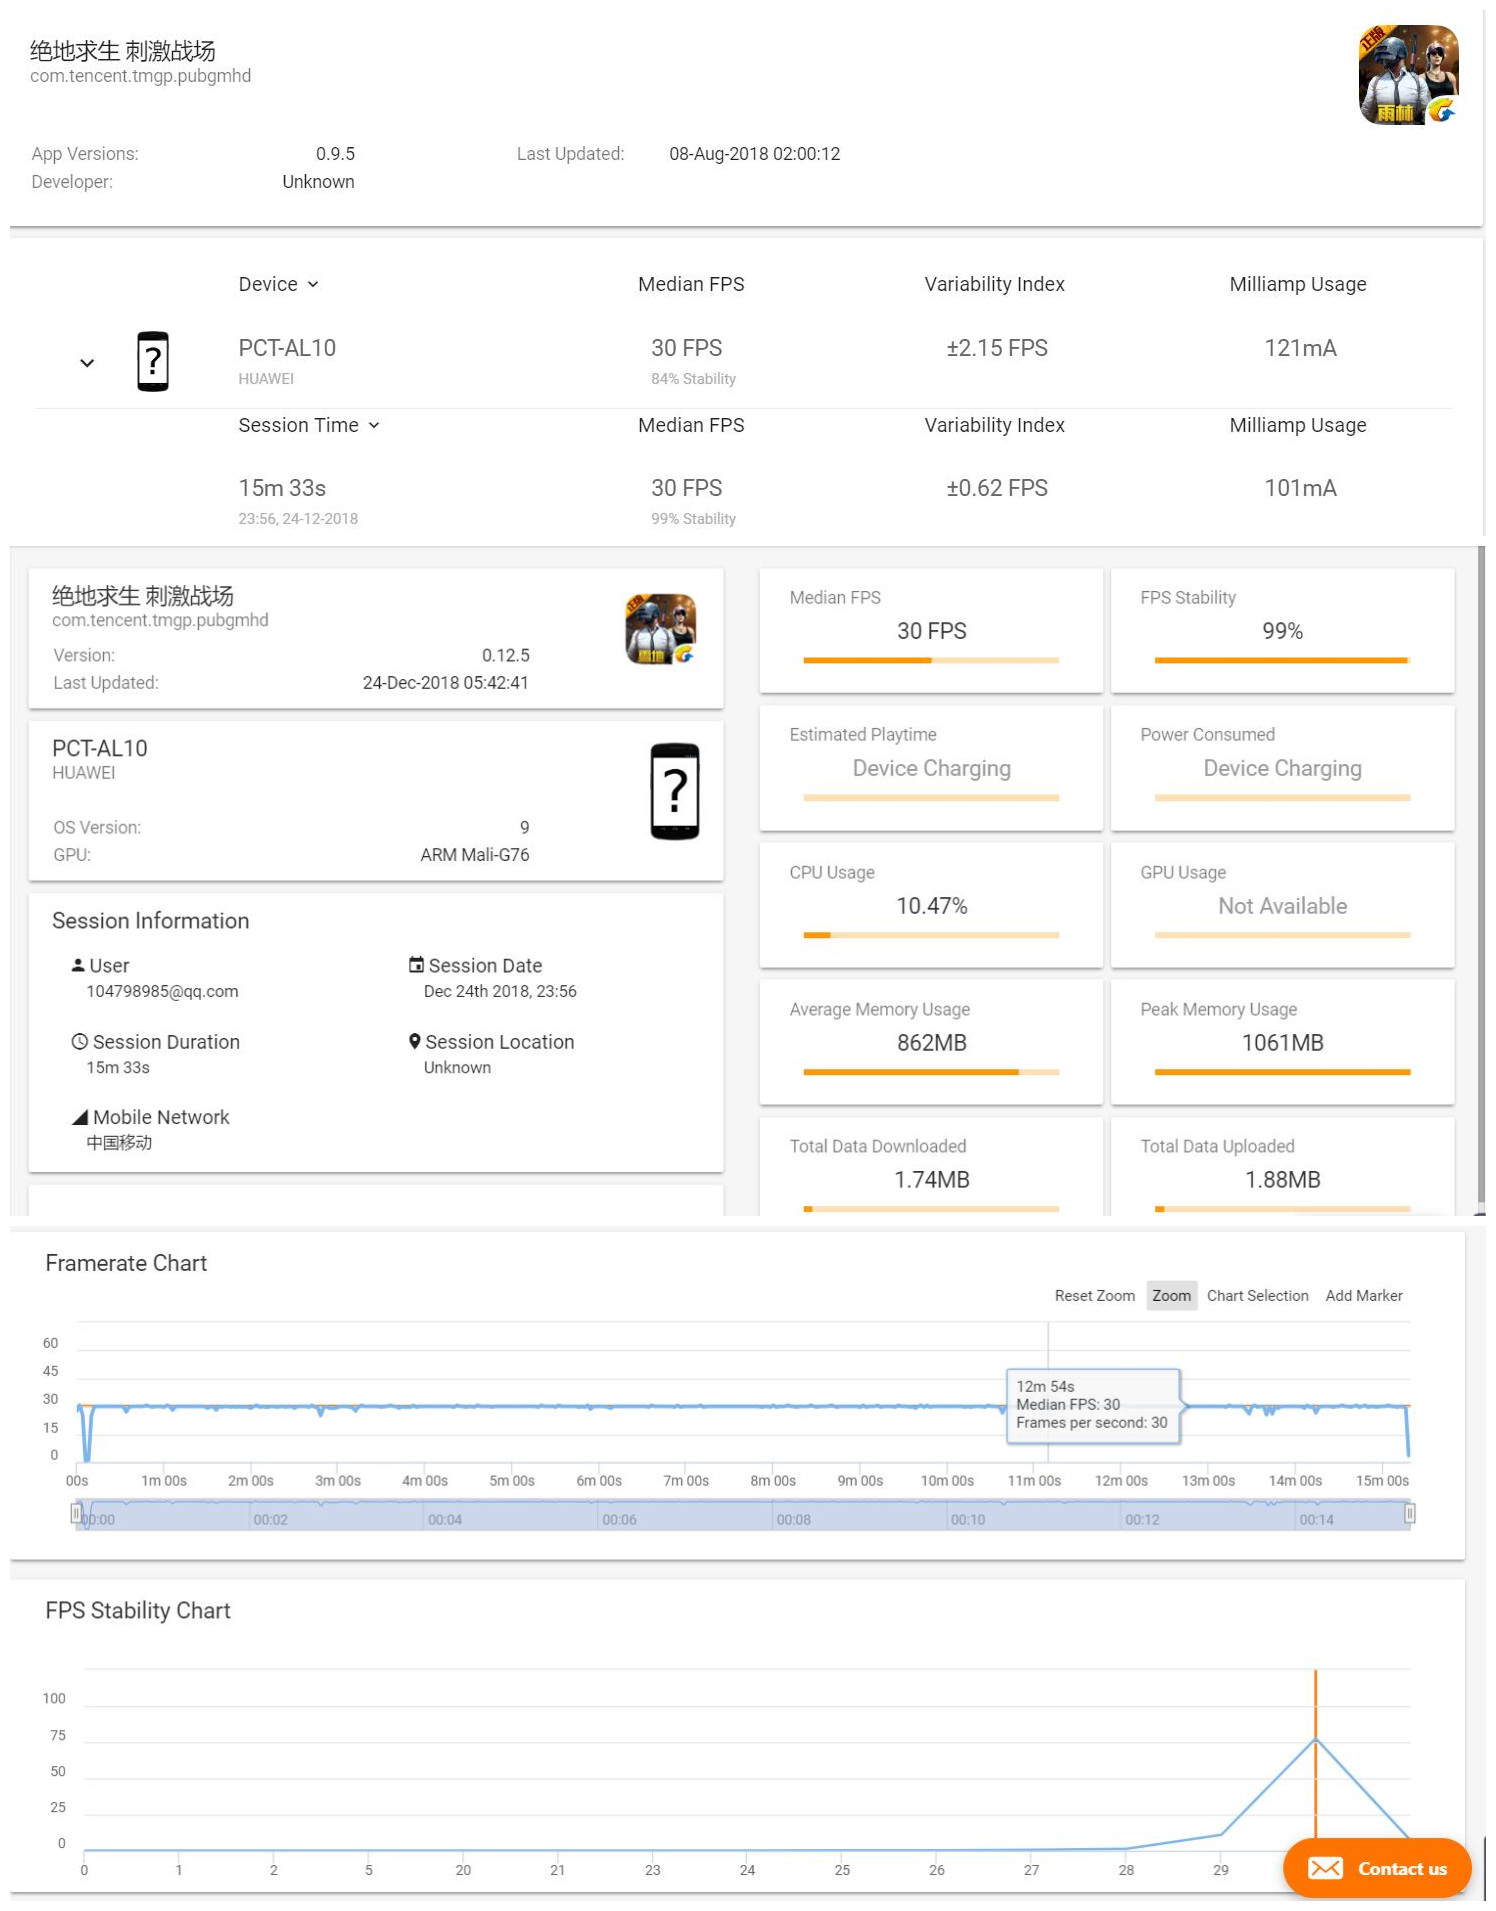Image resolution: width=1496 pixels, height=1911 pixels.
Task: Click the Session Duration clock icon
Action: coord(79,1041)
